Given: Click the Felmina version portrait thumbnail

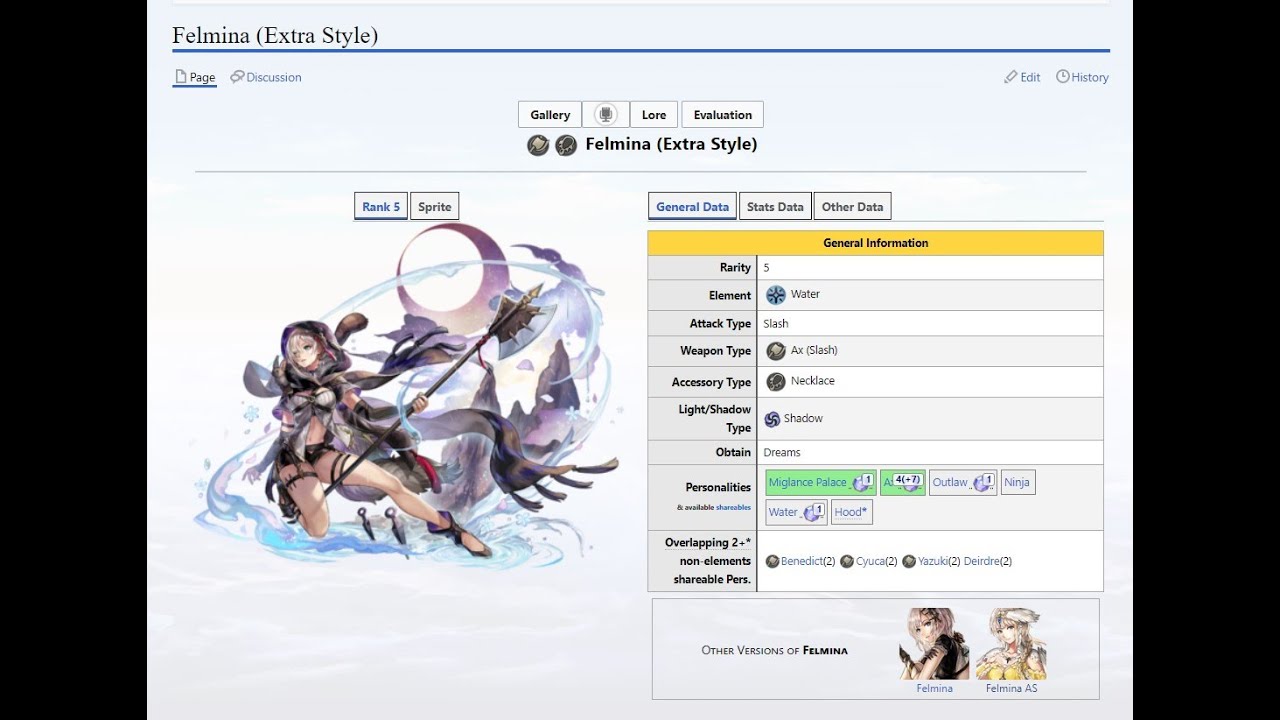Looking at the screenshot, I should click(934, 644).
